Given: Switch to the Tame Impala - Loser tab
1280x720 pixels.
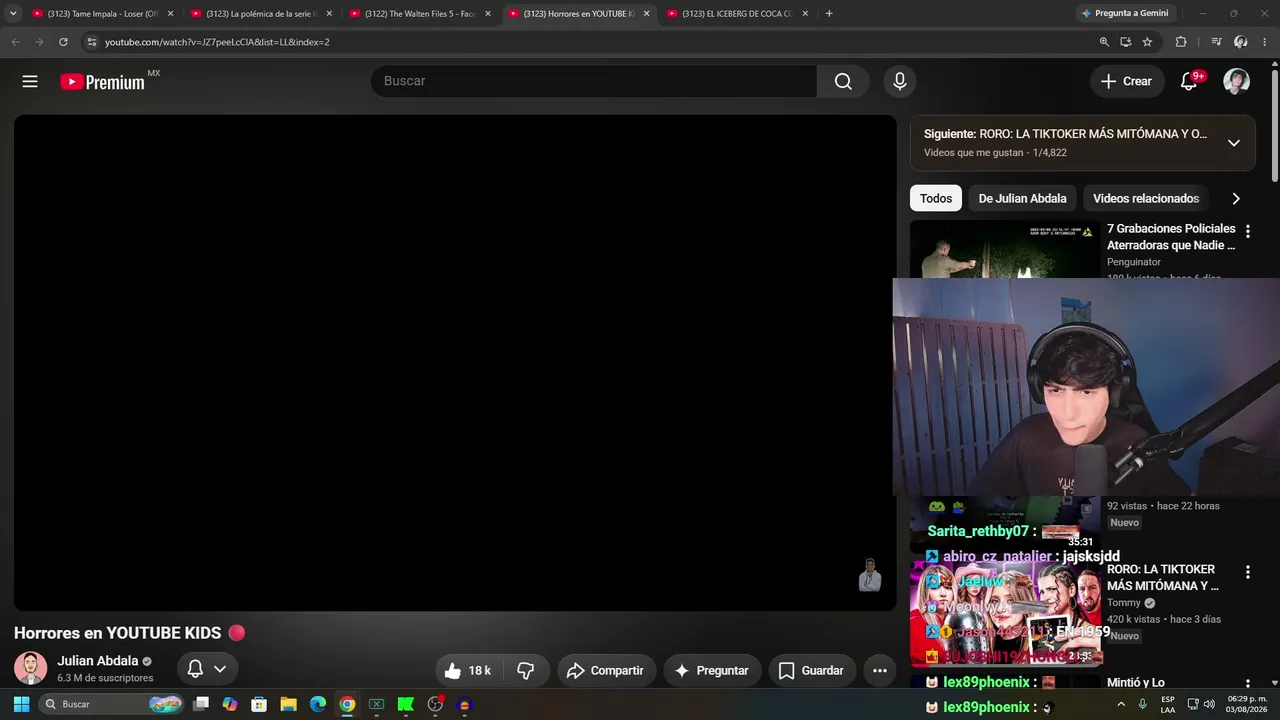Looking at the screenshot, I should pyautogui.click(x=103, y=14).
